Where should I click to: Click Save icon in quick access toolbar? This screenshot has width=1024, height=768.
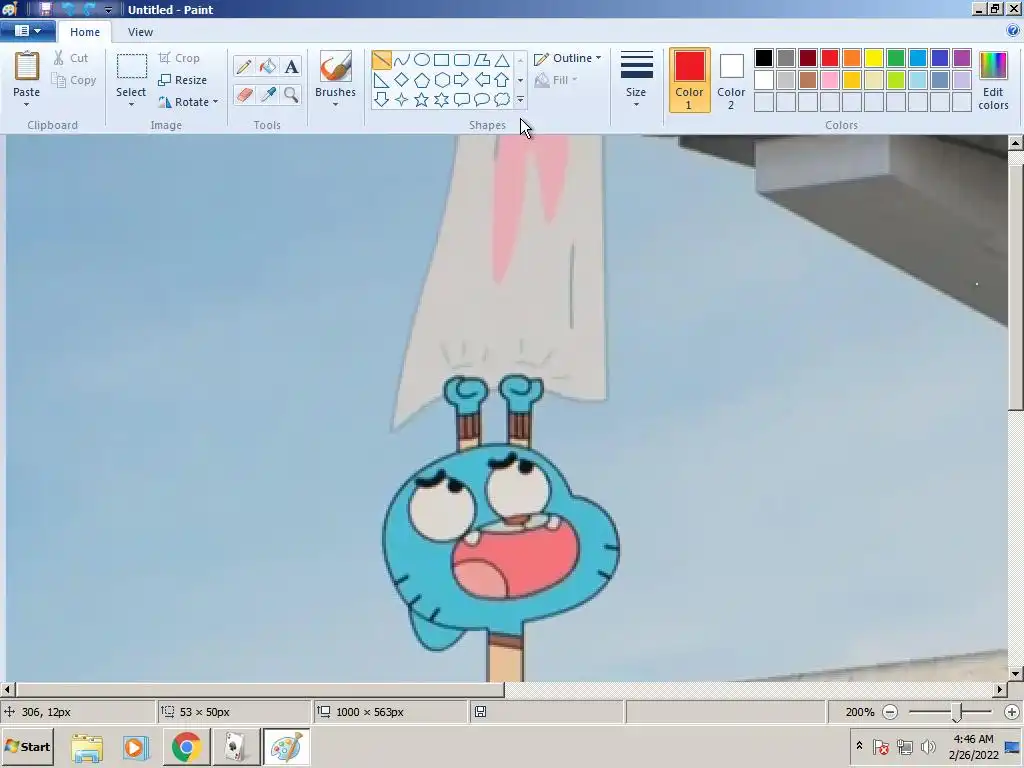46,9
